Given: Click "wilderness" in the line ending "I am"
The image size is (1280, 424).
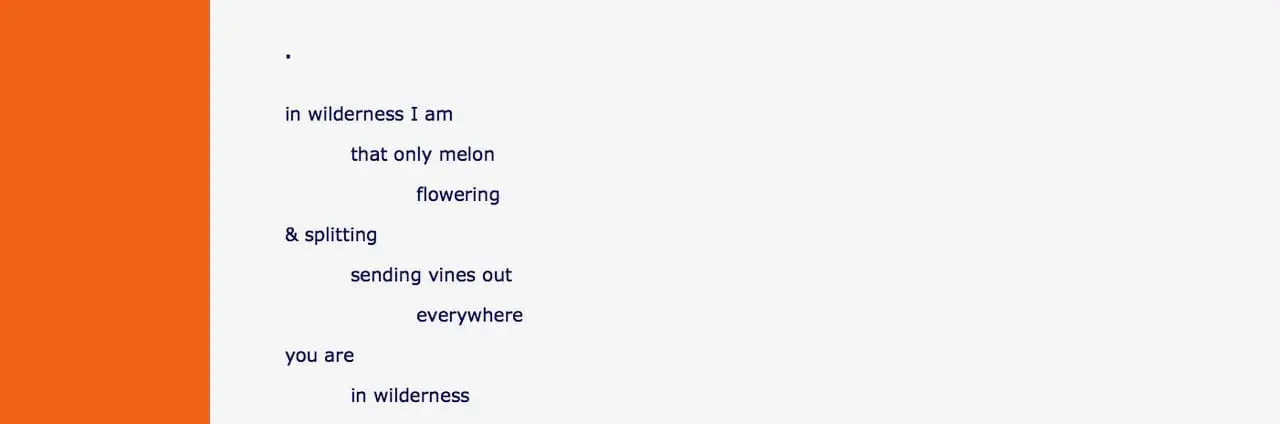Looking at the screenshot, I should click(356, 114).
